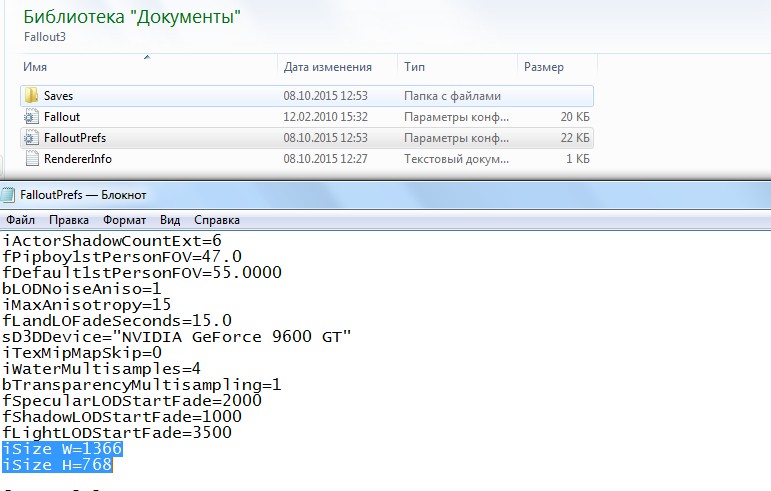771x491 pixels.
Task: Click the Notepad icon in FalloutPrefs title bar
Action: (7, 195)
